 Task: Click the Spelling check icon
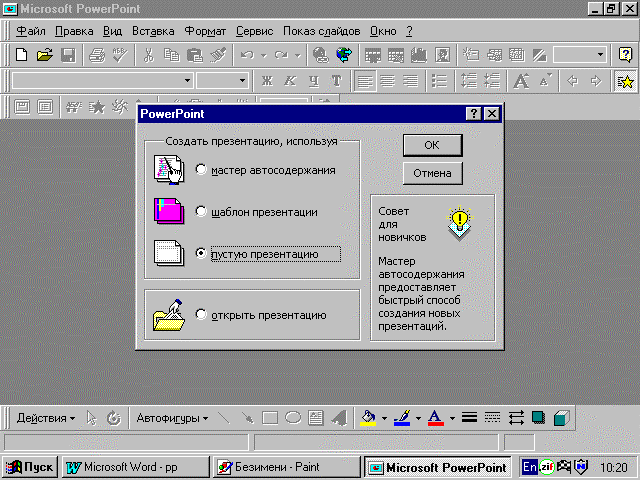pos(120,55)
